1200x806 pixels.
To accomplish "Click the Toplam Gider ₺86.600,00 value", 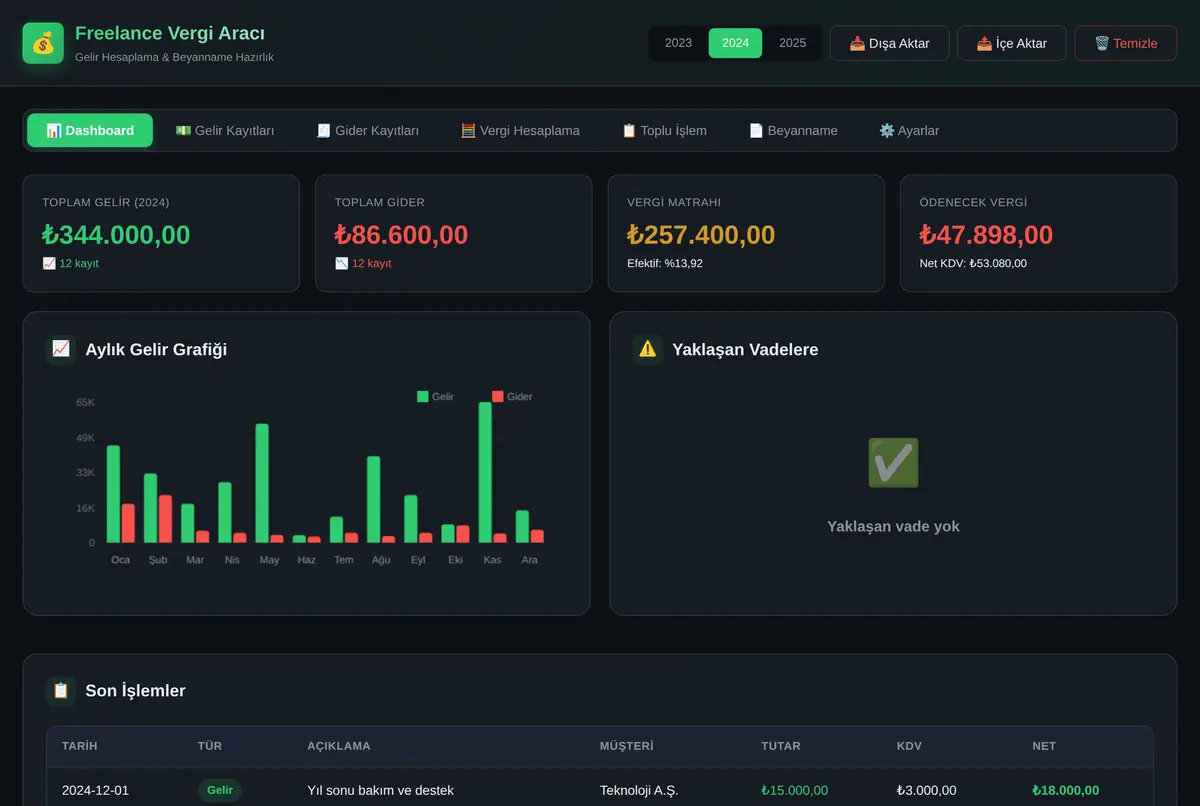I will point(401,235).
